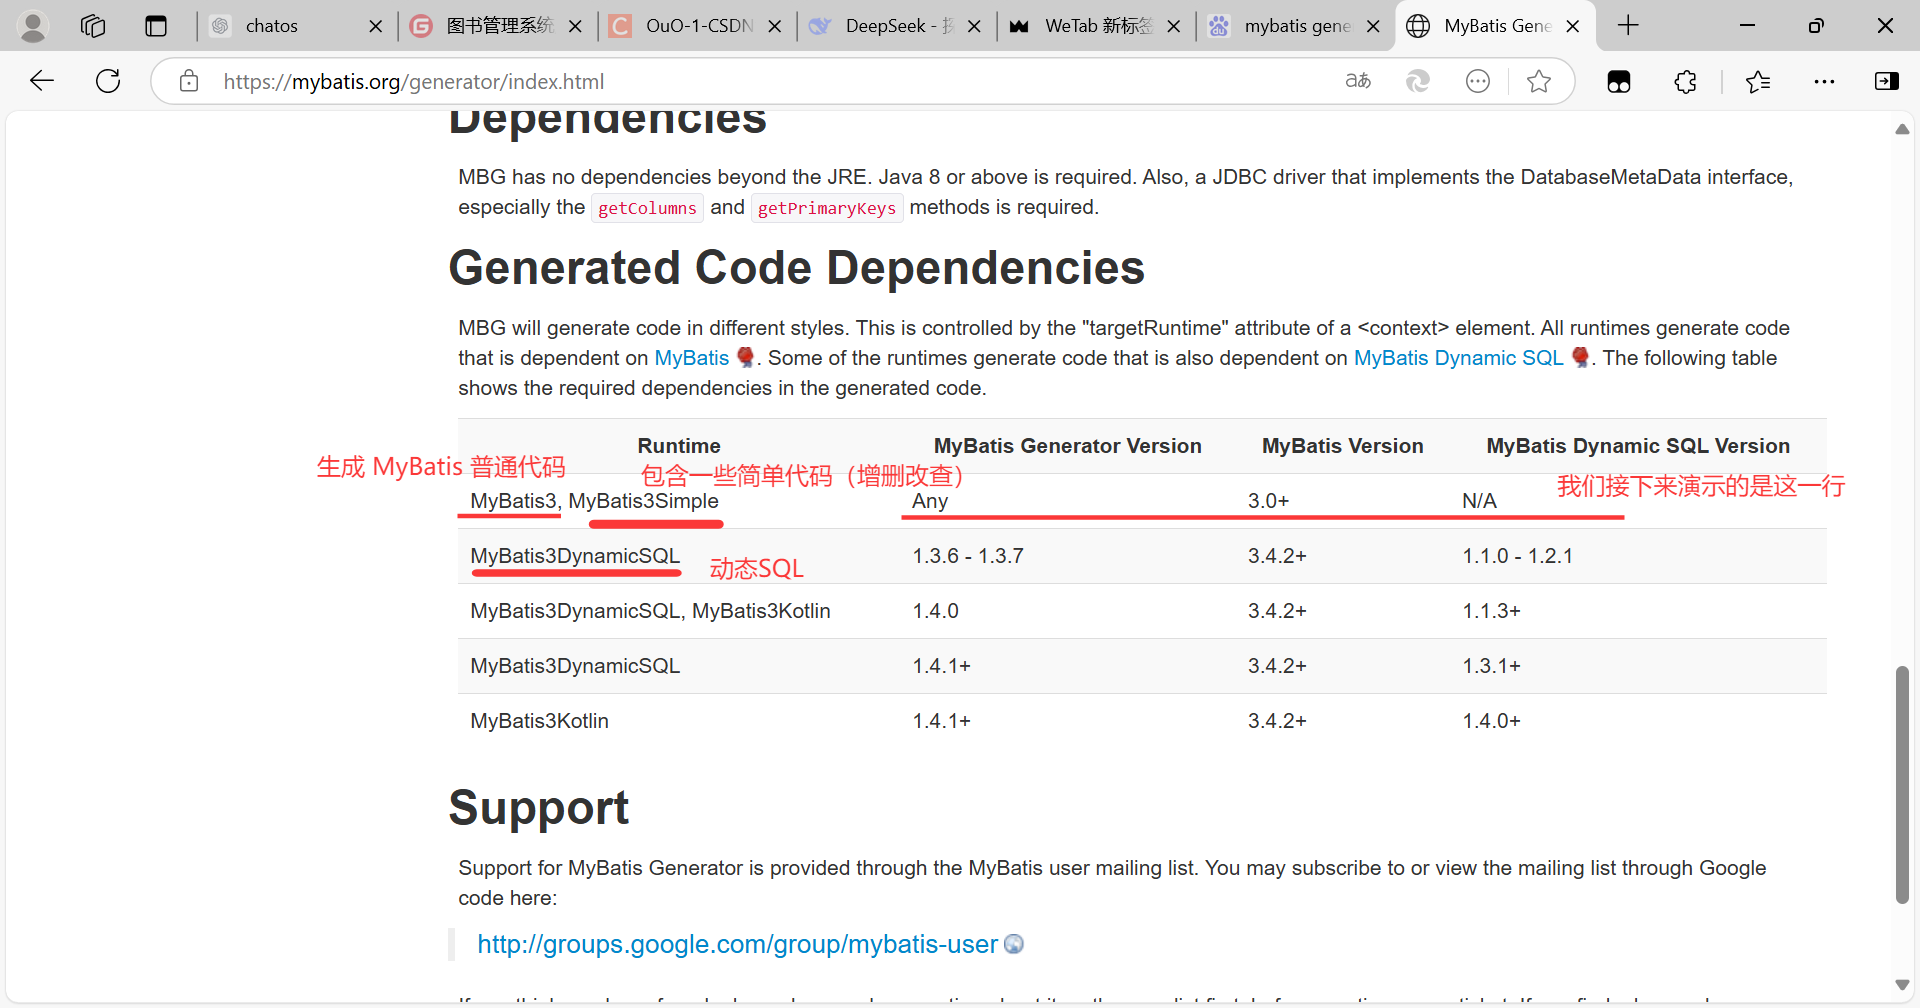
Task: Open the MyBatis link in the paragraph
Action: [692, 358]
